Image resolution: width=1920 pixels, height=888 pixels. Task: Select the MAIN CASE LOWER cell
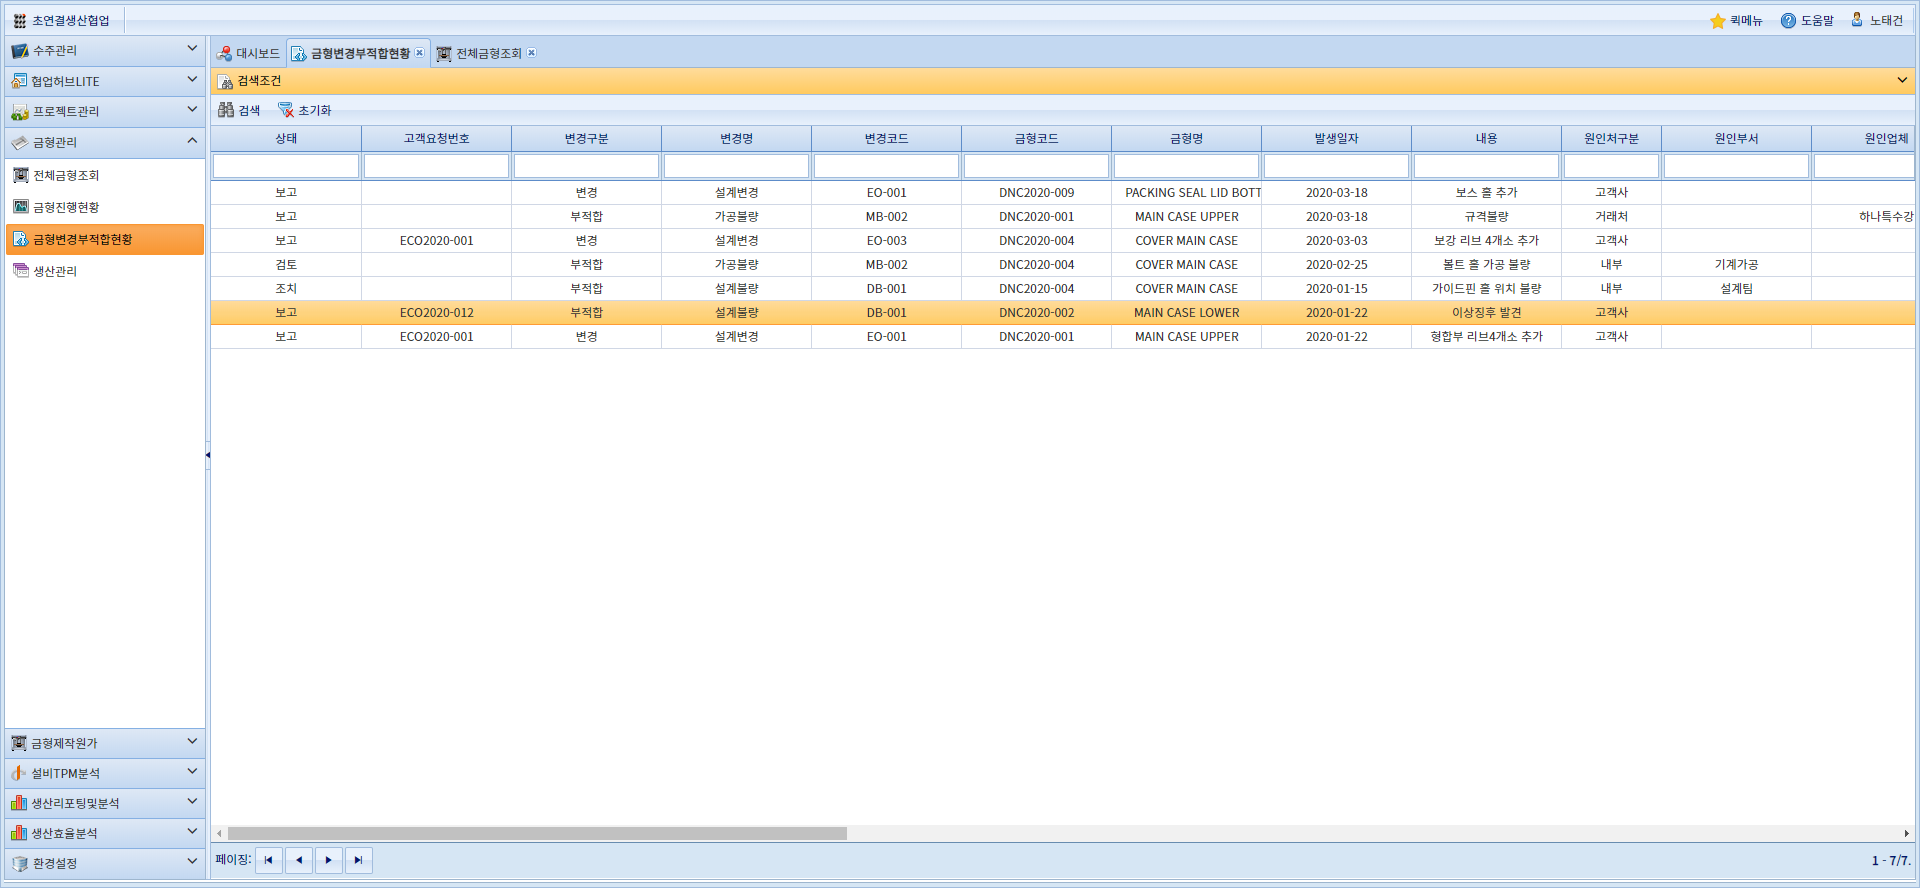coord(1187,313)
